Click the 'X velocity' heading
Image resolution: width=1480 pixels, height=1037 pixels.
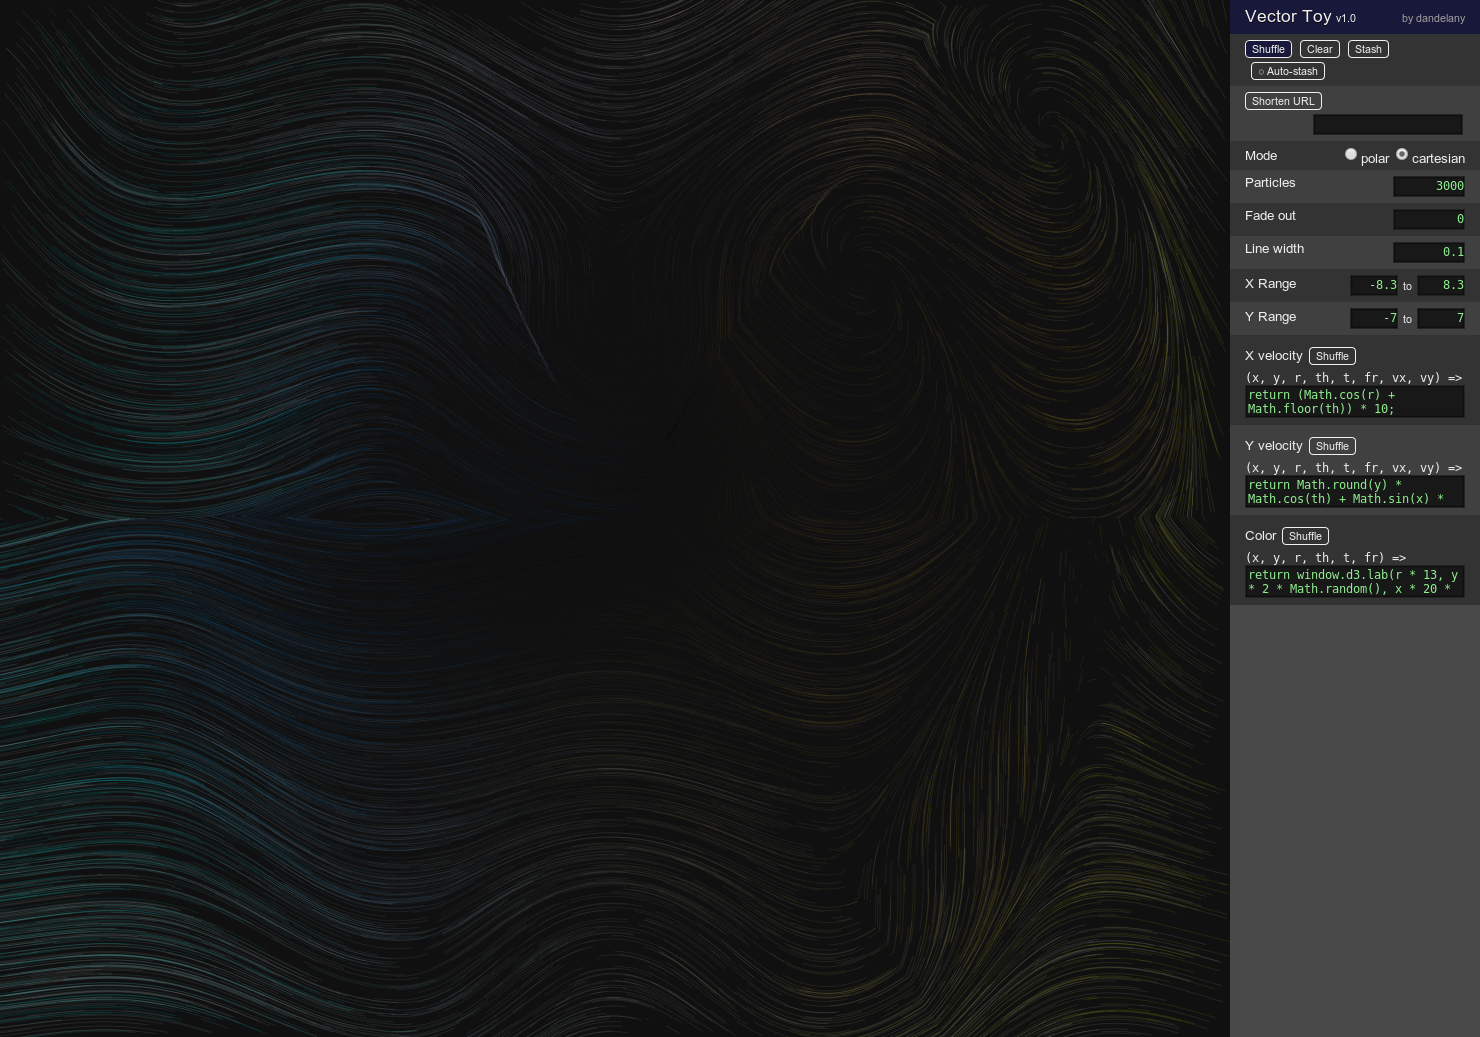(x=1274, y=356)
